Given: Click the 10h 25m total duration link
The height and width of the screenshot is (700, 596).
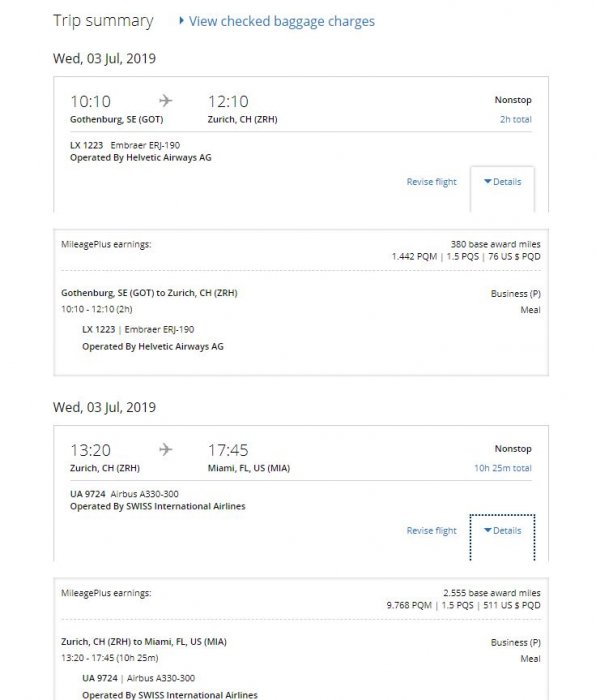Looking at the screenshot, I should pyautogui.click(x=503, y=468).
